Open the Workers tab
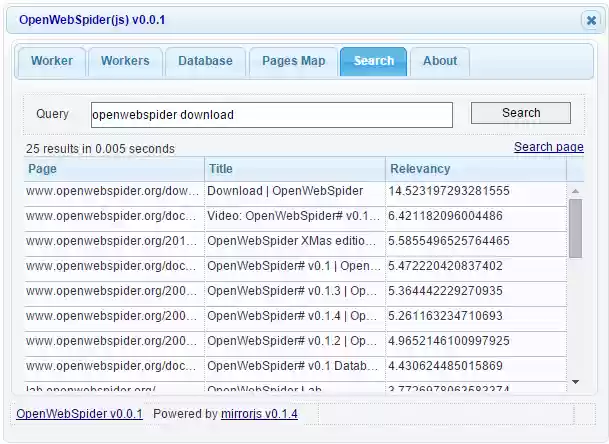609x444 pixels. tap(125, 61)
